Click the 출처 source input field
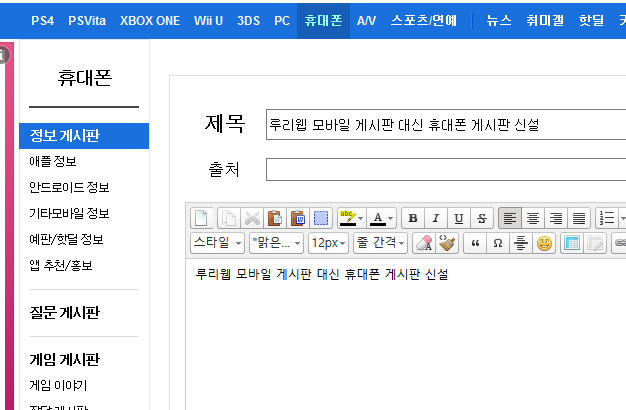 coord(446,170)
